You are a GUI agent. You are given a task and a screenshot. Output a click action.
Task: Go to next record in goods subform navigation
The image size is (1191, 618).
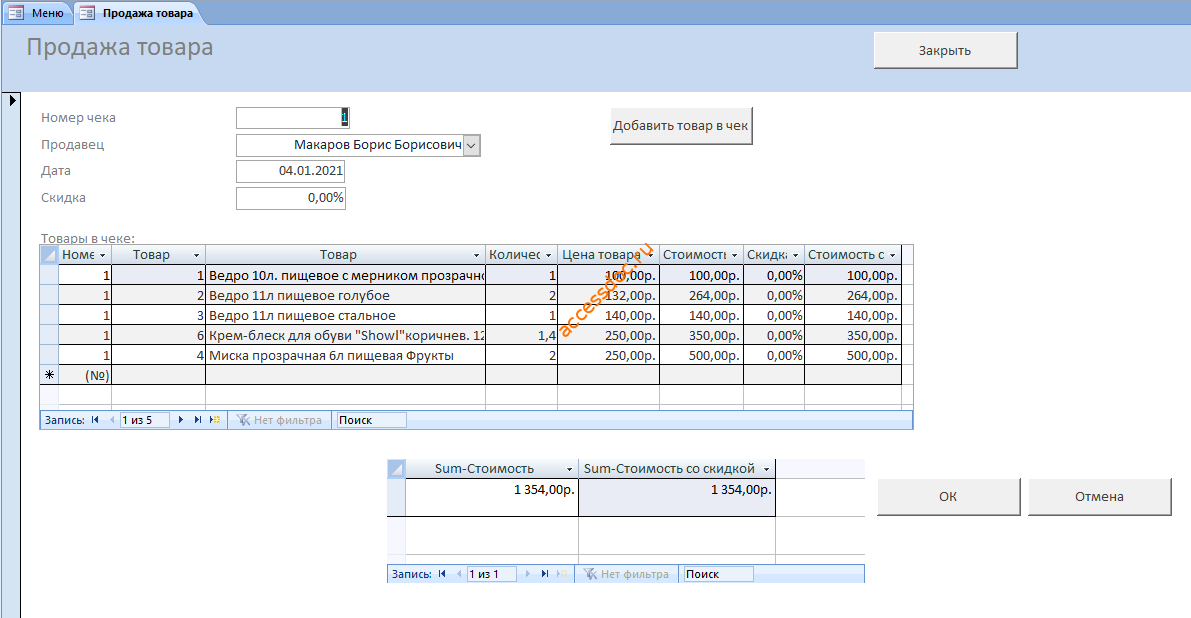pos(181,420)
